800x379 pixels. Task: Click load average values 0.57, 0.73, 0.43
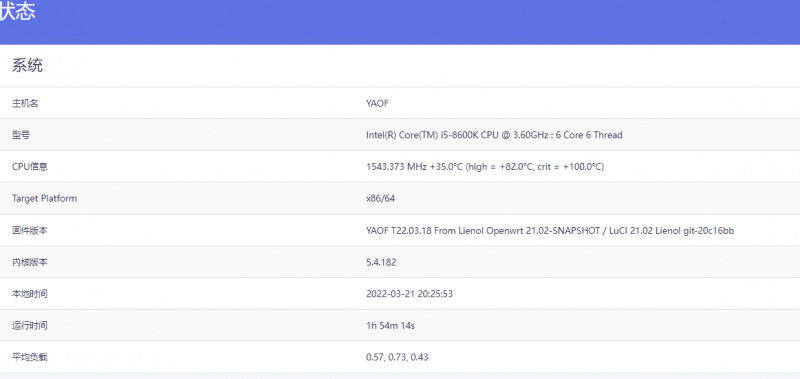tap(397, 357)
